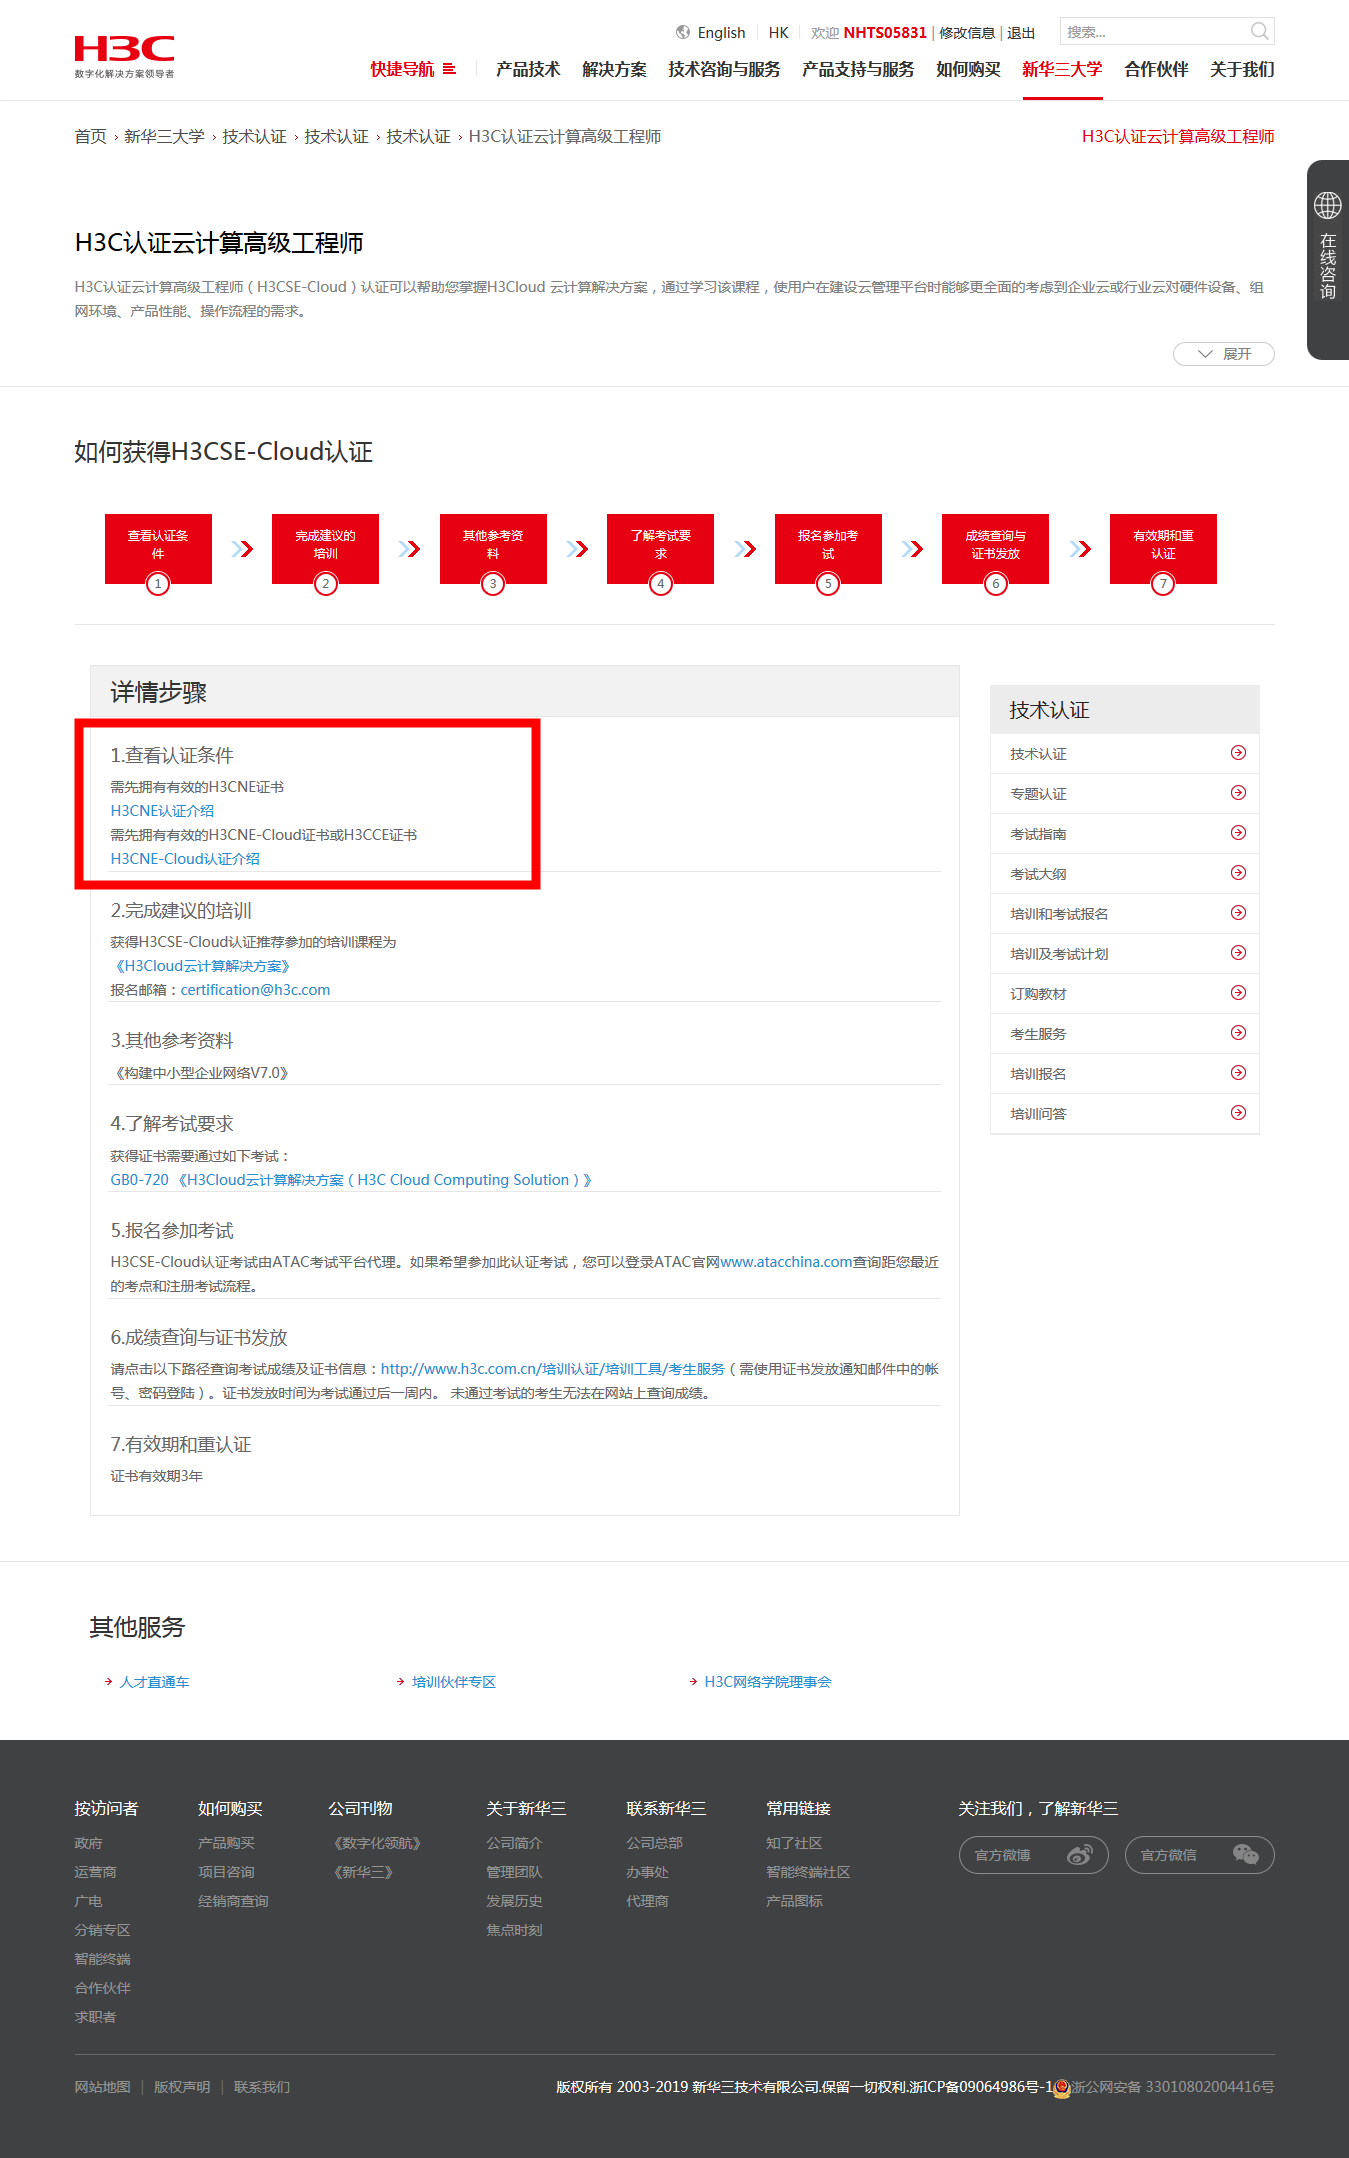Click arrow icon beside 考试指南
The image size is (1349, 2158).
pyautogui.click(x=1238, y=833)
